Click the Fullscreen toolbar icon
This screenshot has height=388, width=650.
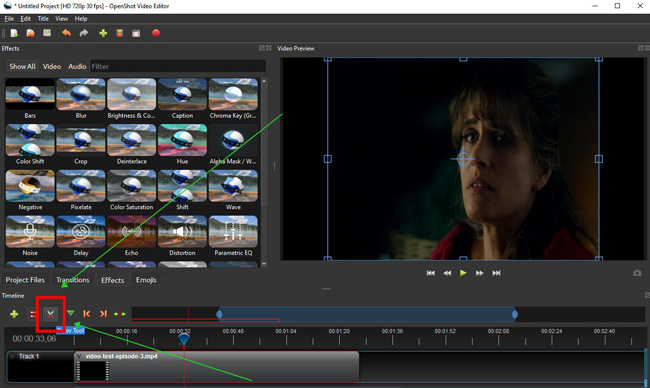tap(136, 34)
